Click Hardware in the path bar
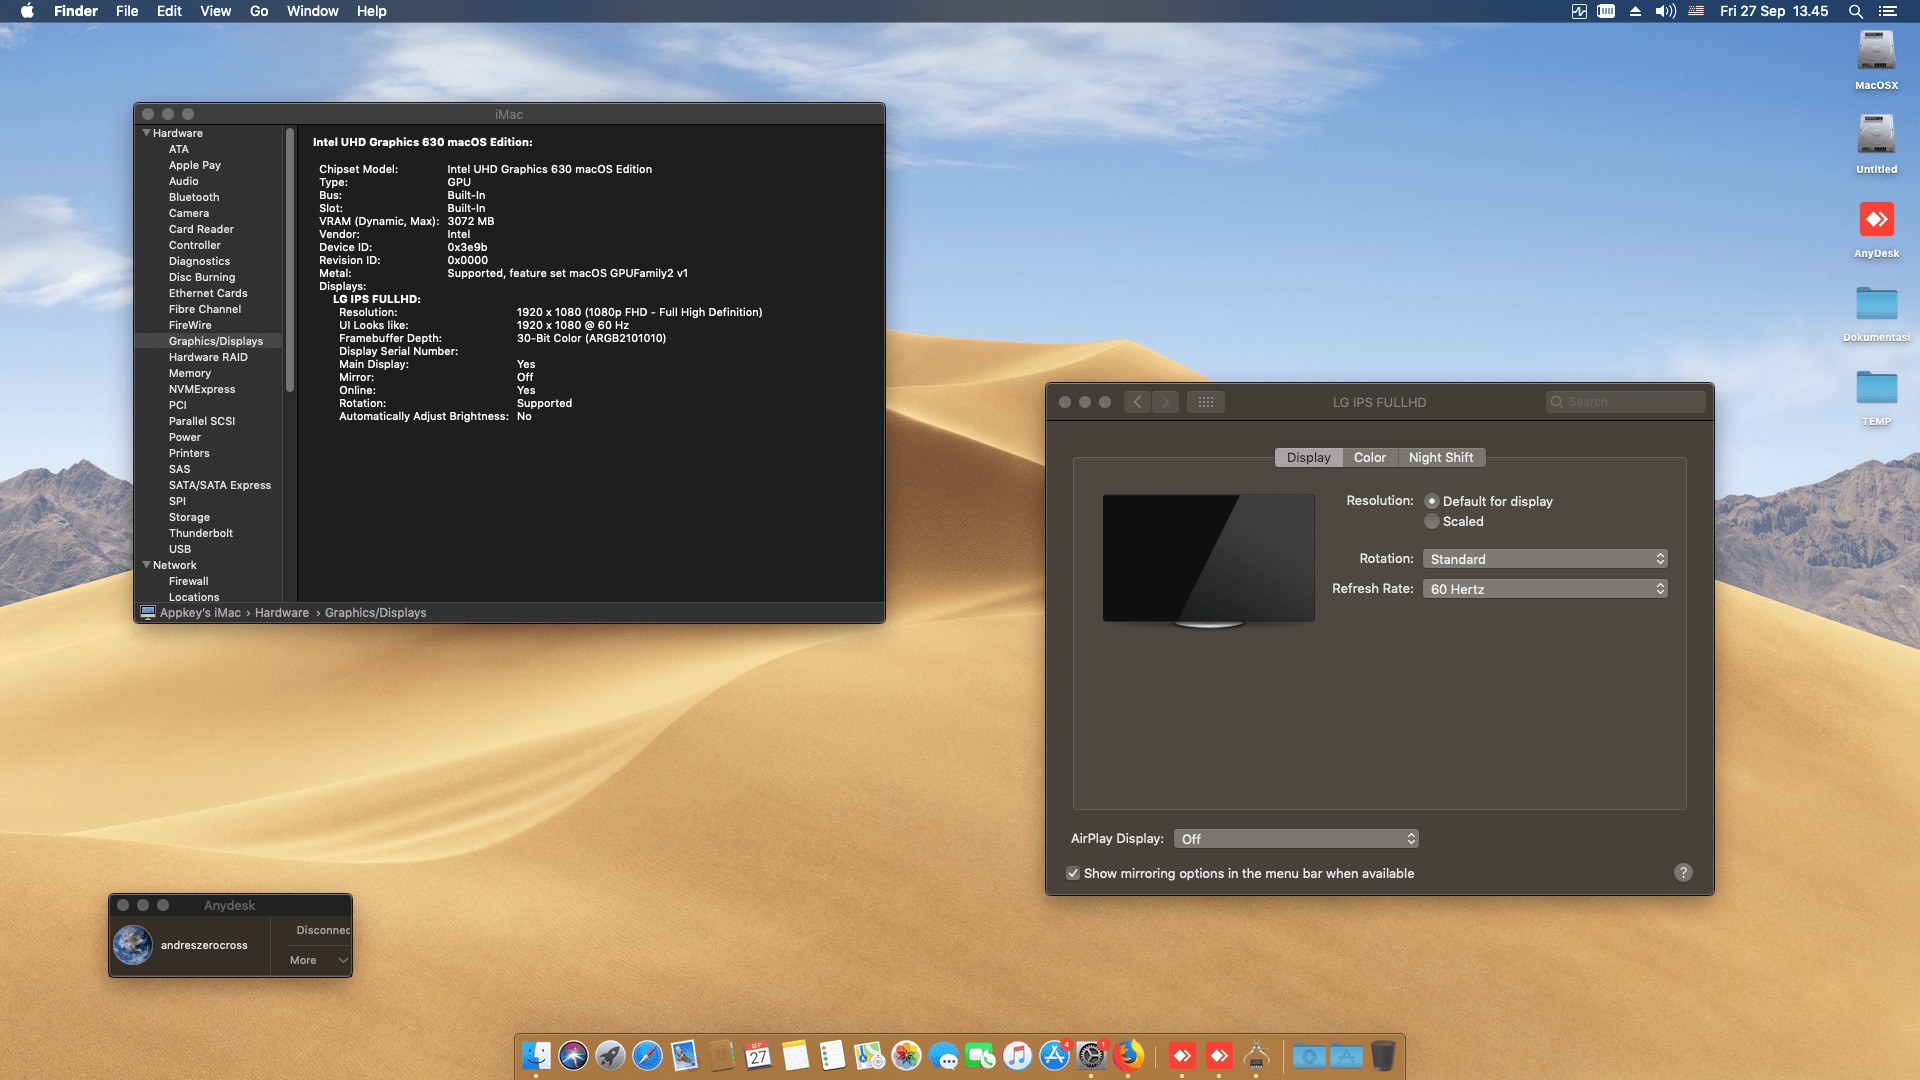Screen dimensions: 1920x1080 282,613
